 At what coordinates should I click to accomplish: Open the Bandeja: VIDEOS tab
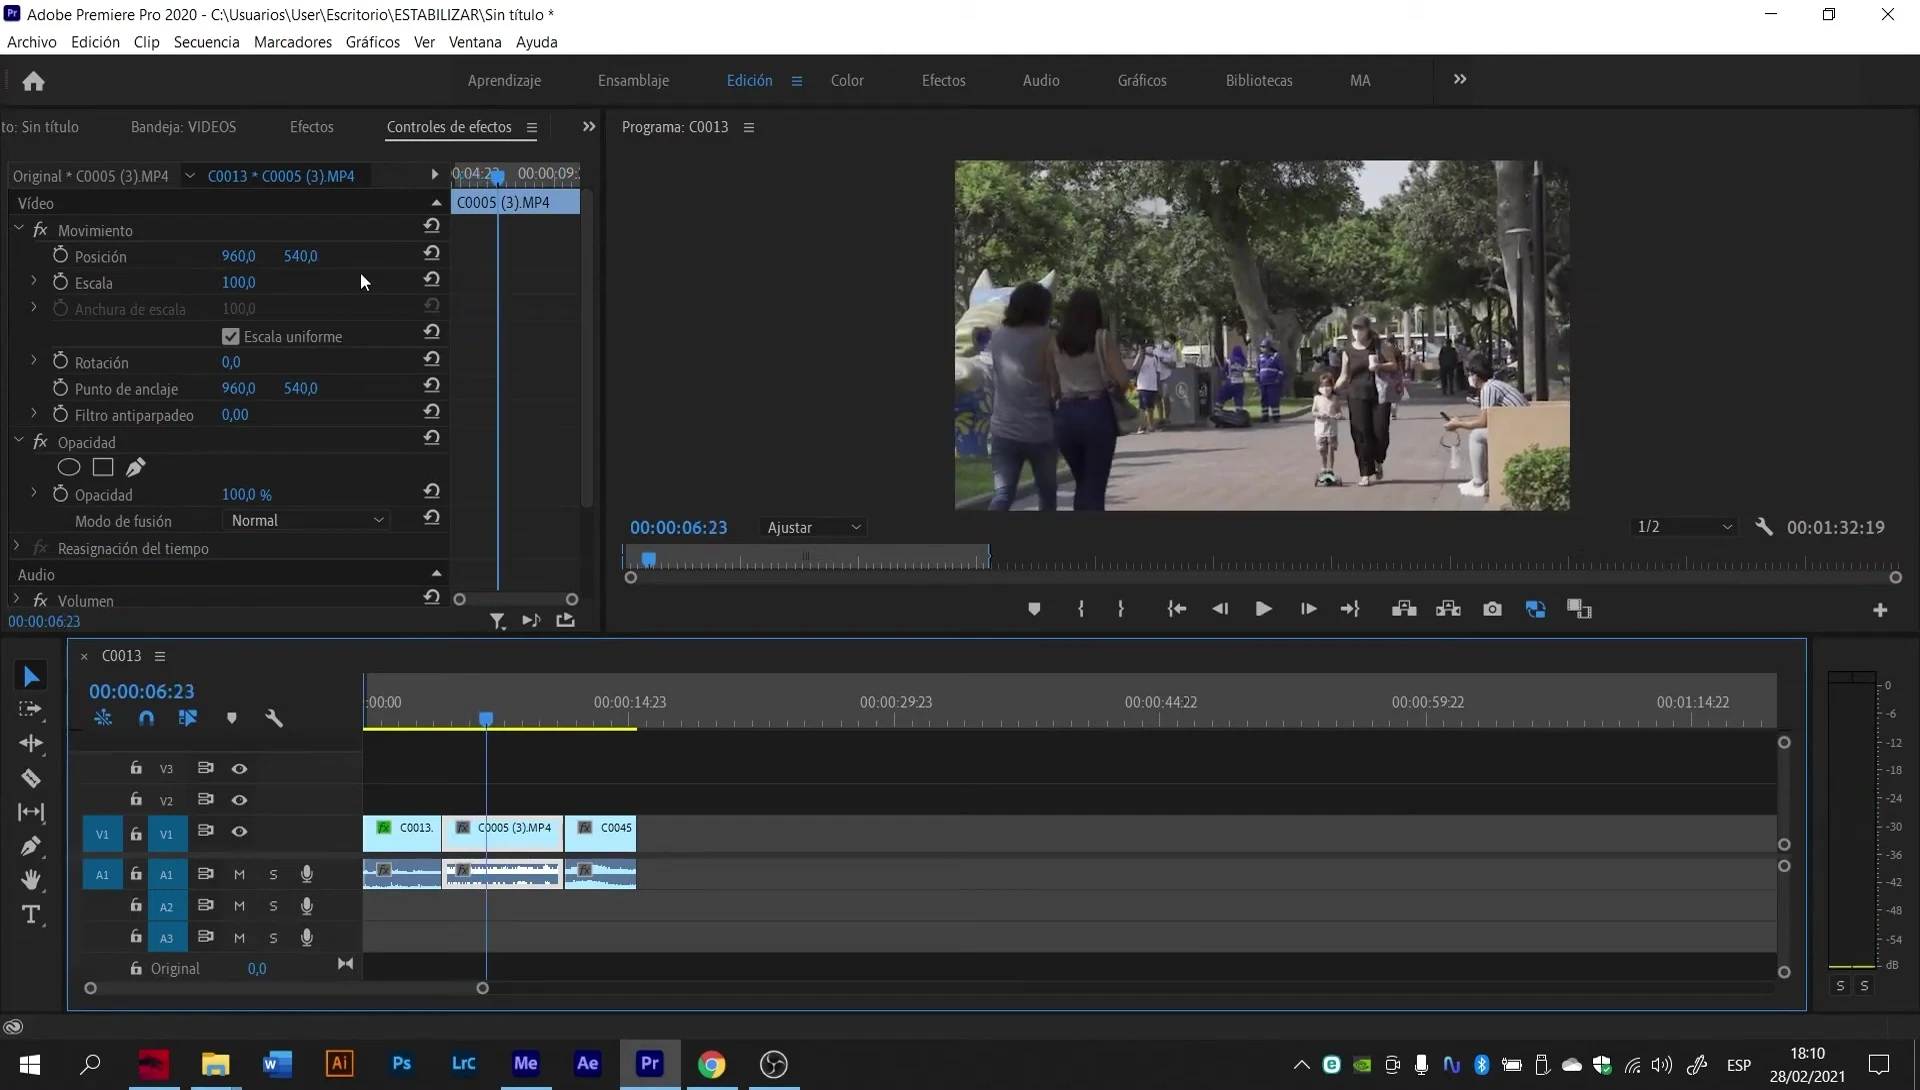click(x=183, y=127)
